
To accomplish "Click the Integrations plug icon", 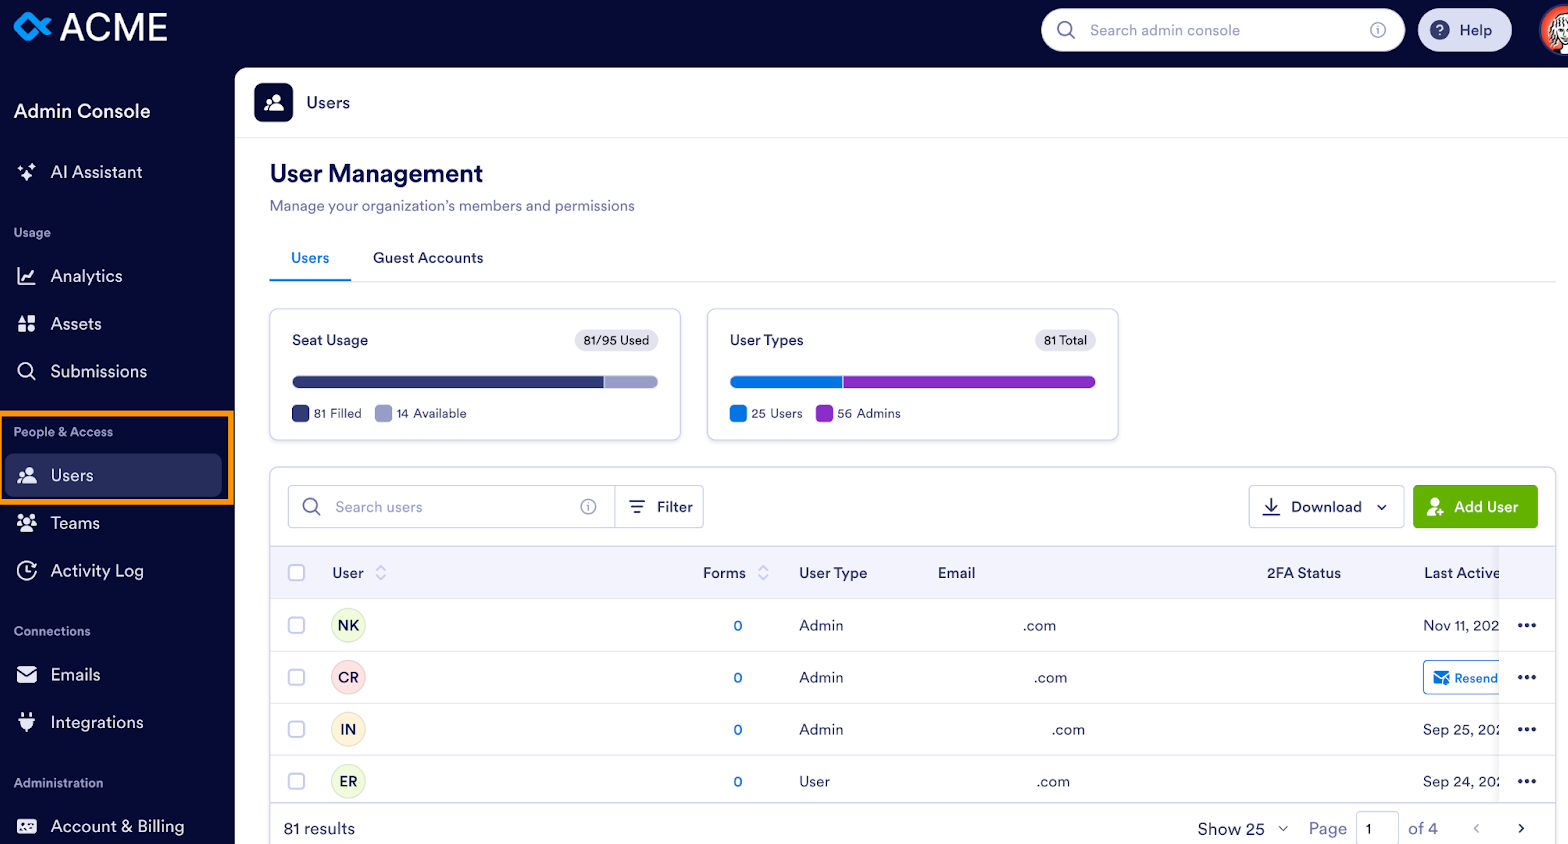I will [27, 722].
